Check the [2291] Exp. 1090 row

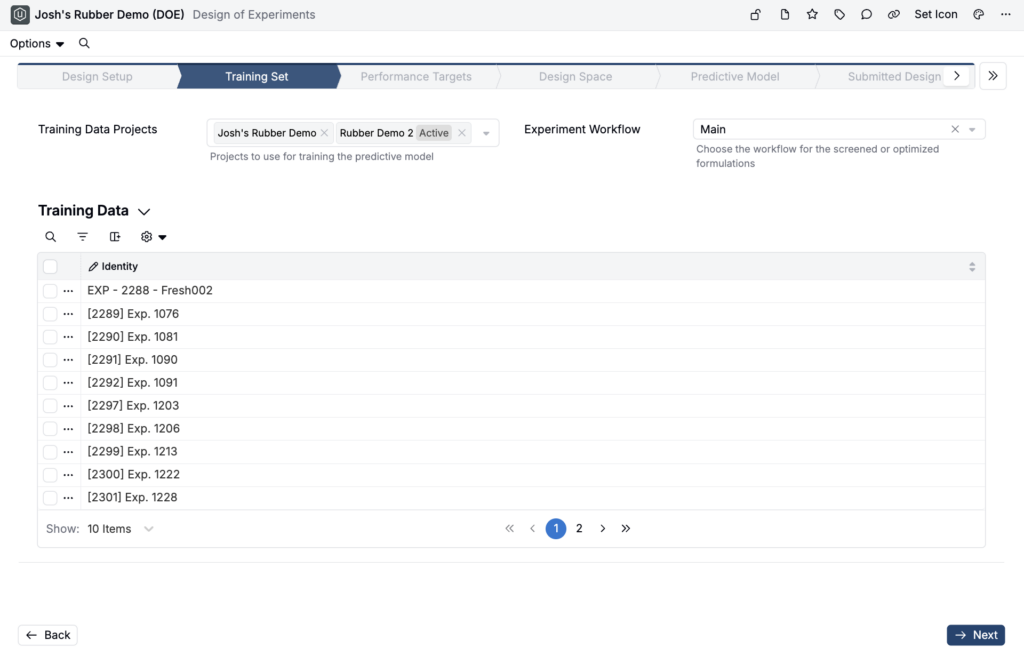click(50, 359)
